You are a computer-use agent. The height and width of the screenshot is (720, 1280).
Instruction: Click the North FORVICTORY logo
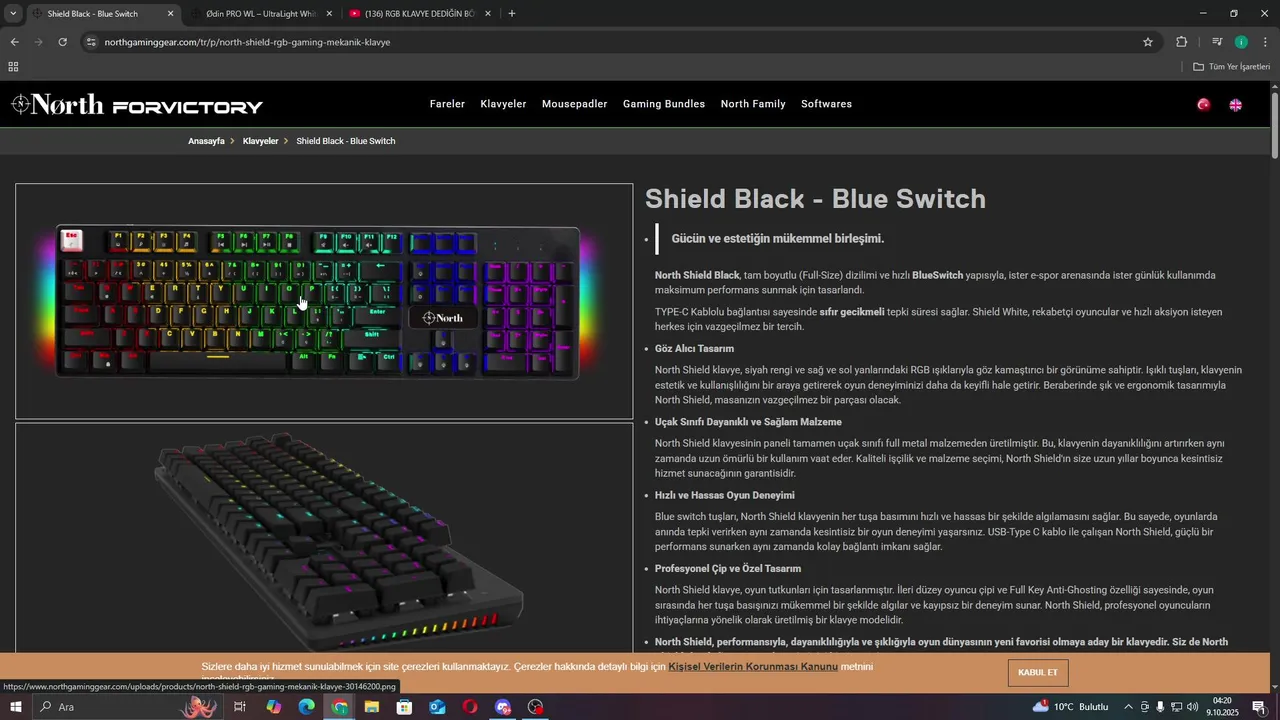point(137,105)
